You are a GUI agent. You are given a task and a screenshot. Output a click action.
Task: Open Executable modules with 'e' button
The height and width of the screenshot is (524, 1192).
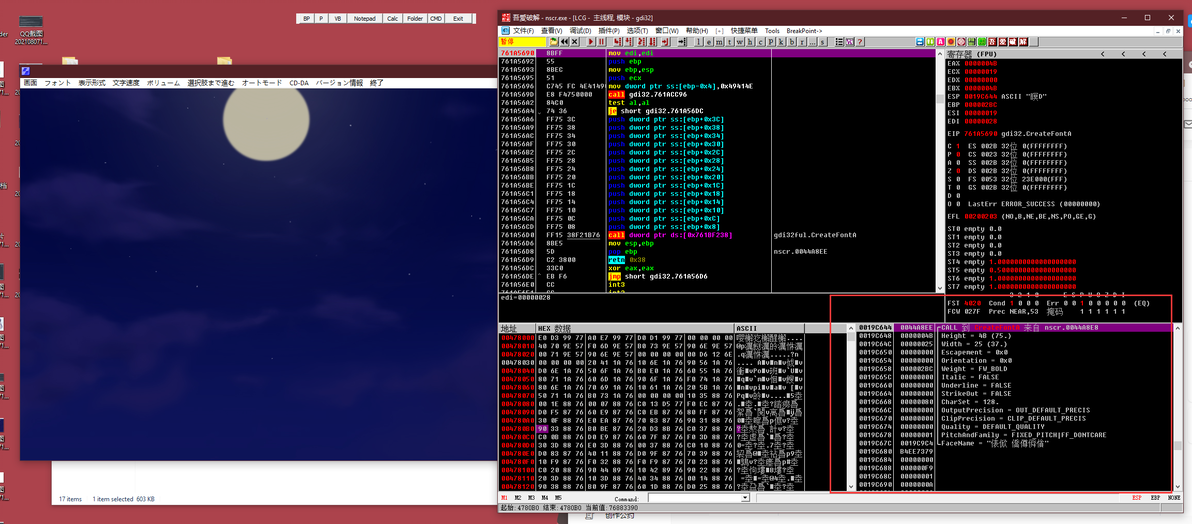[x=709, y=41]
